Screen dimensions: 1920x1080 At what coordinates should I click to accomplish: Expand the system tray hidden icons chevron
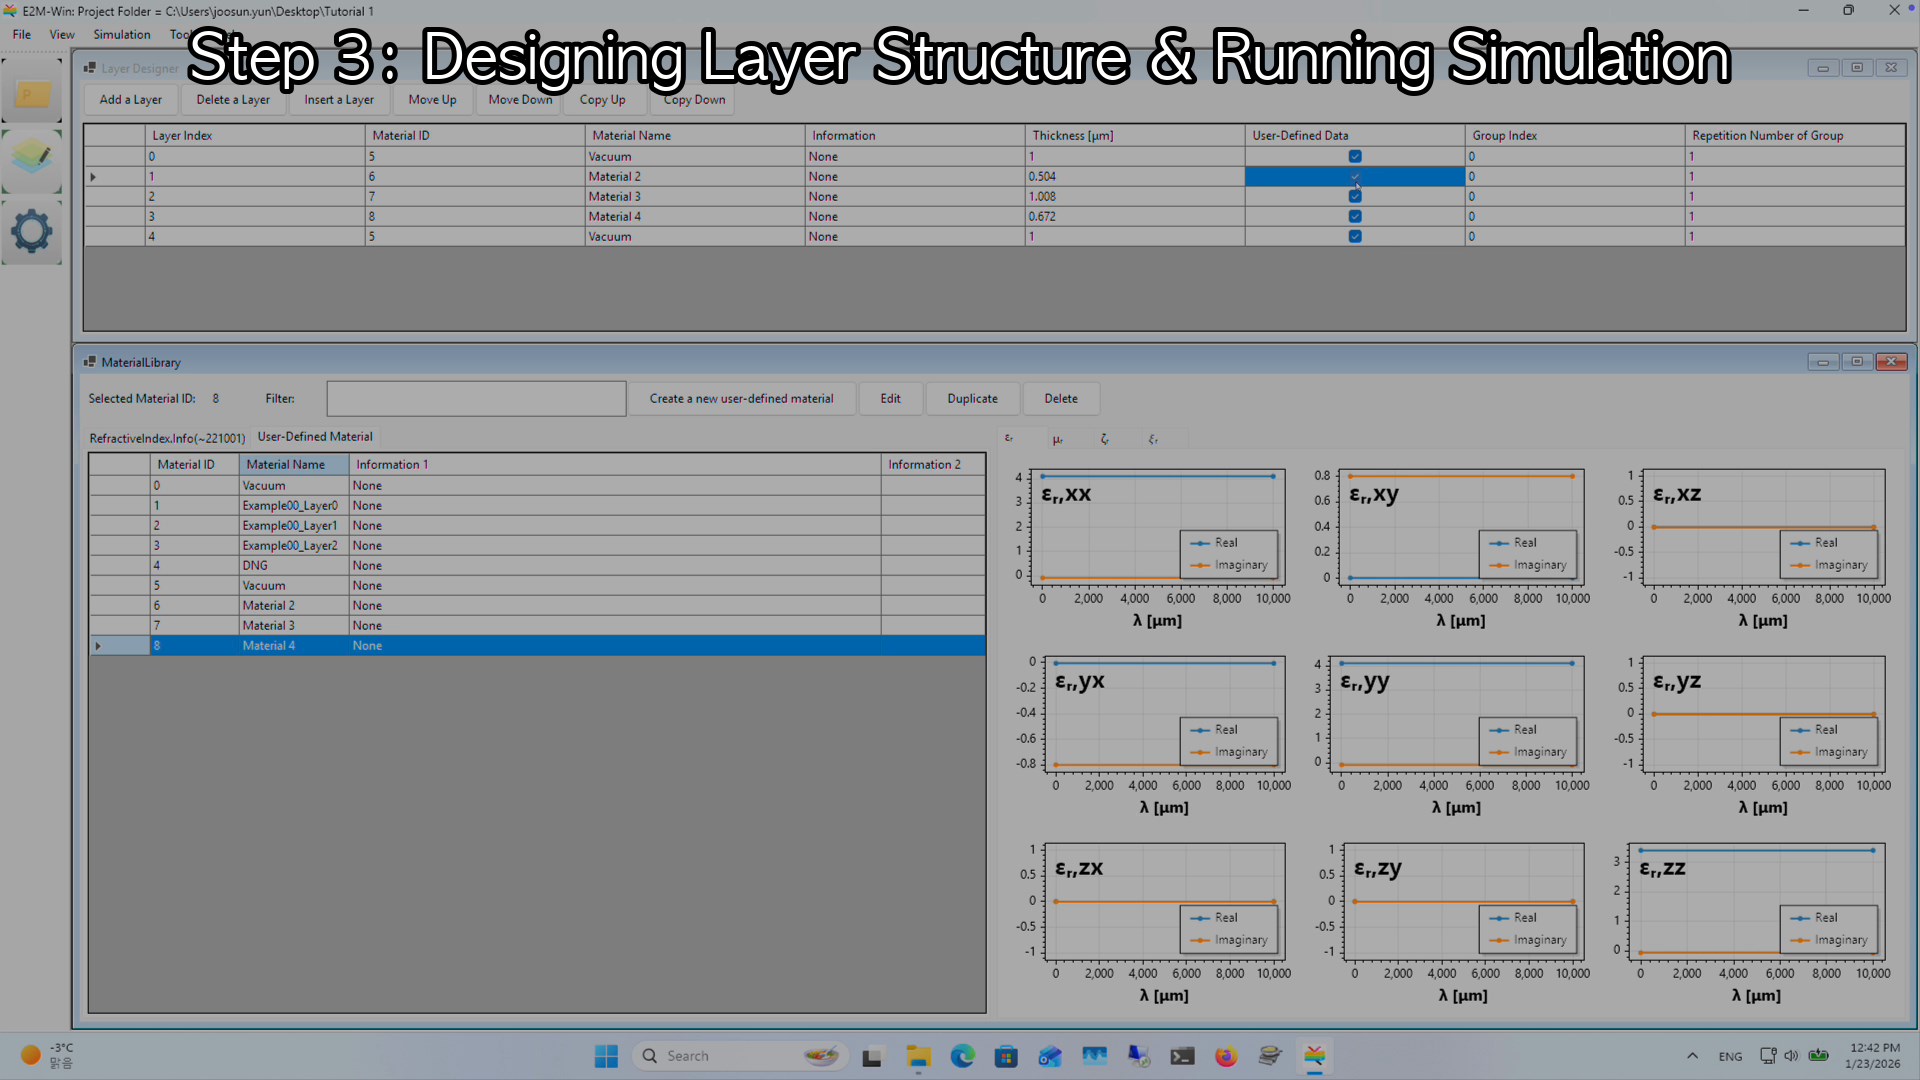click(1692, 1056)
